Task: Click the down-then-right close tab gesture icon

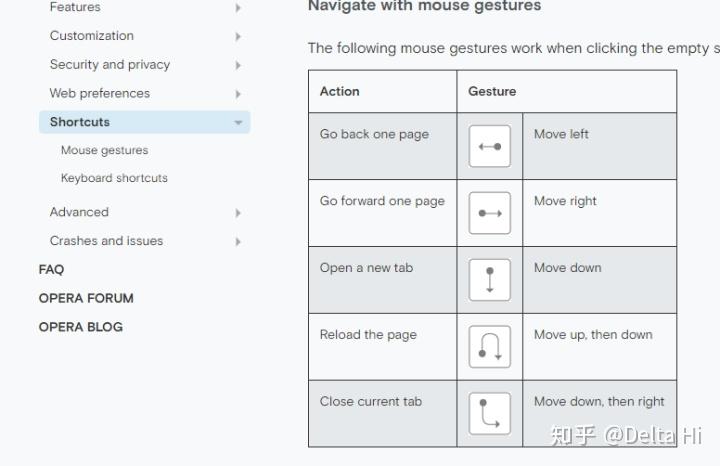Action: tap(489, 414)
